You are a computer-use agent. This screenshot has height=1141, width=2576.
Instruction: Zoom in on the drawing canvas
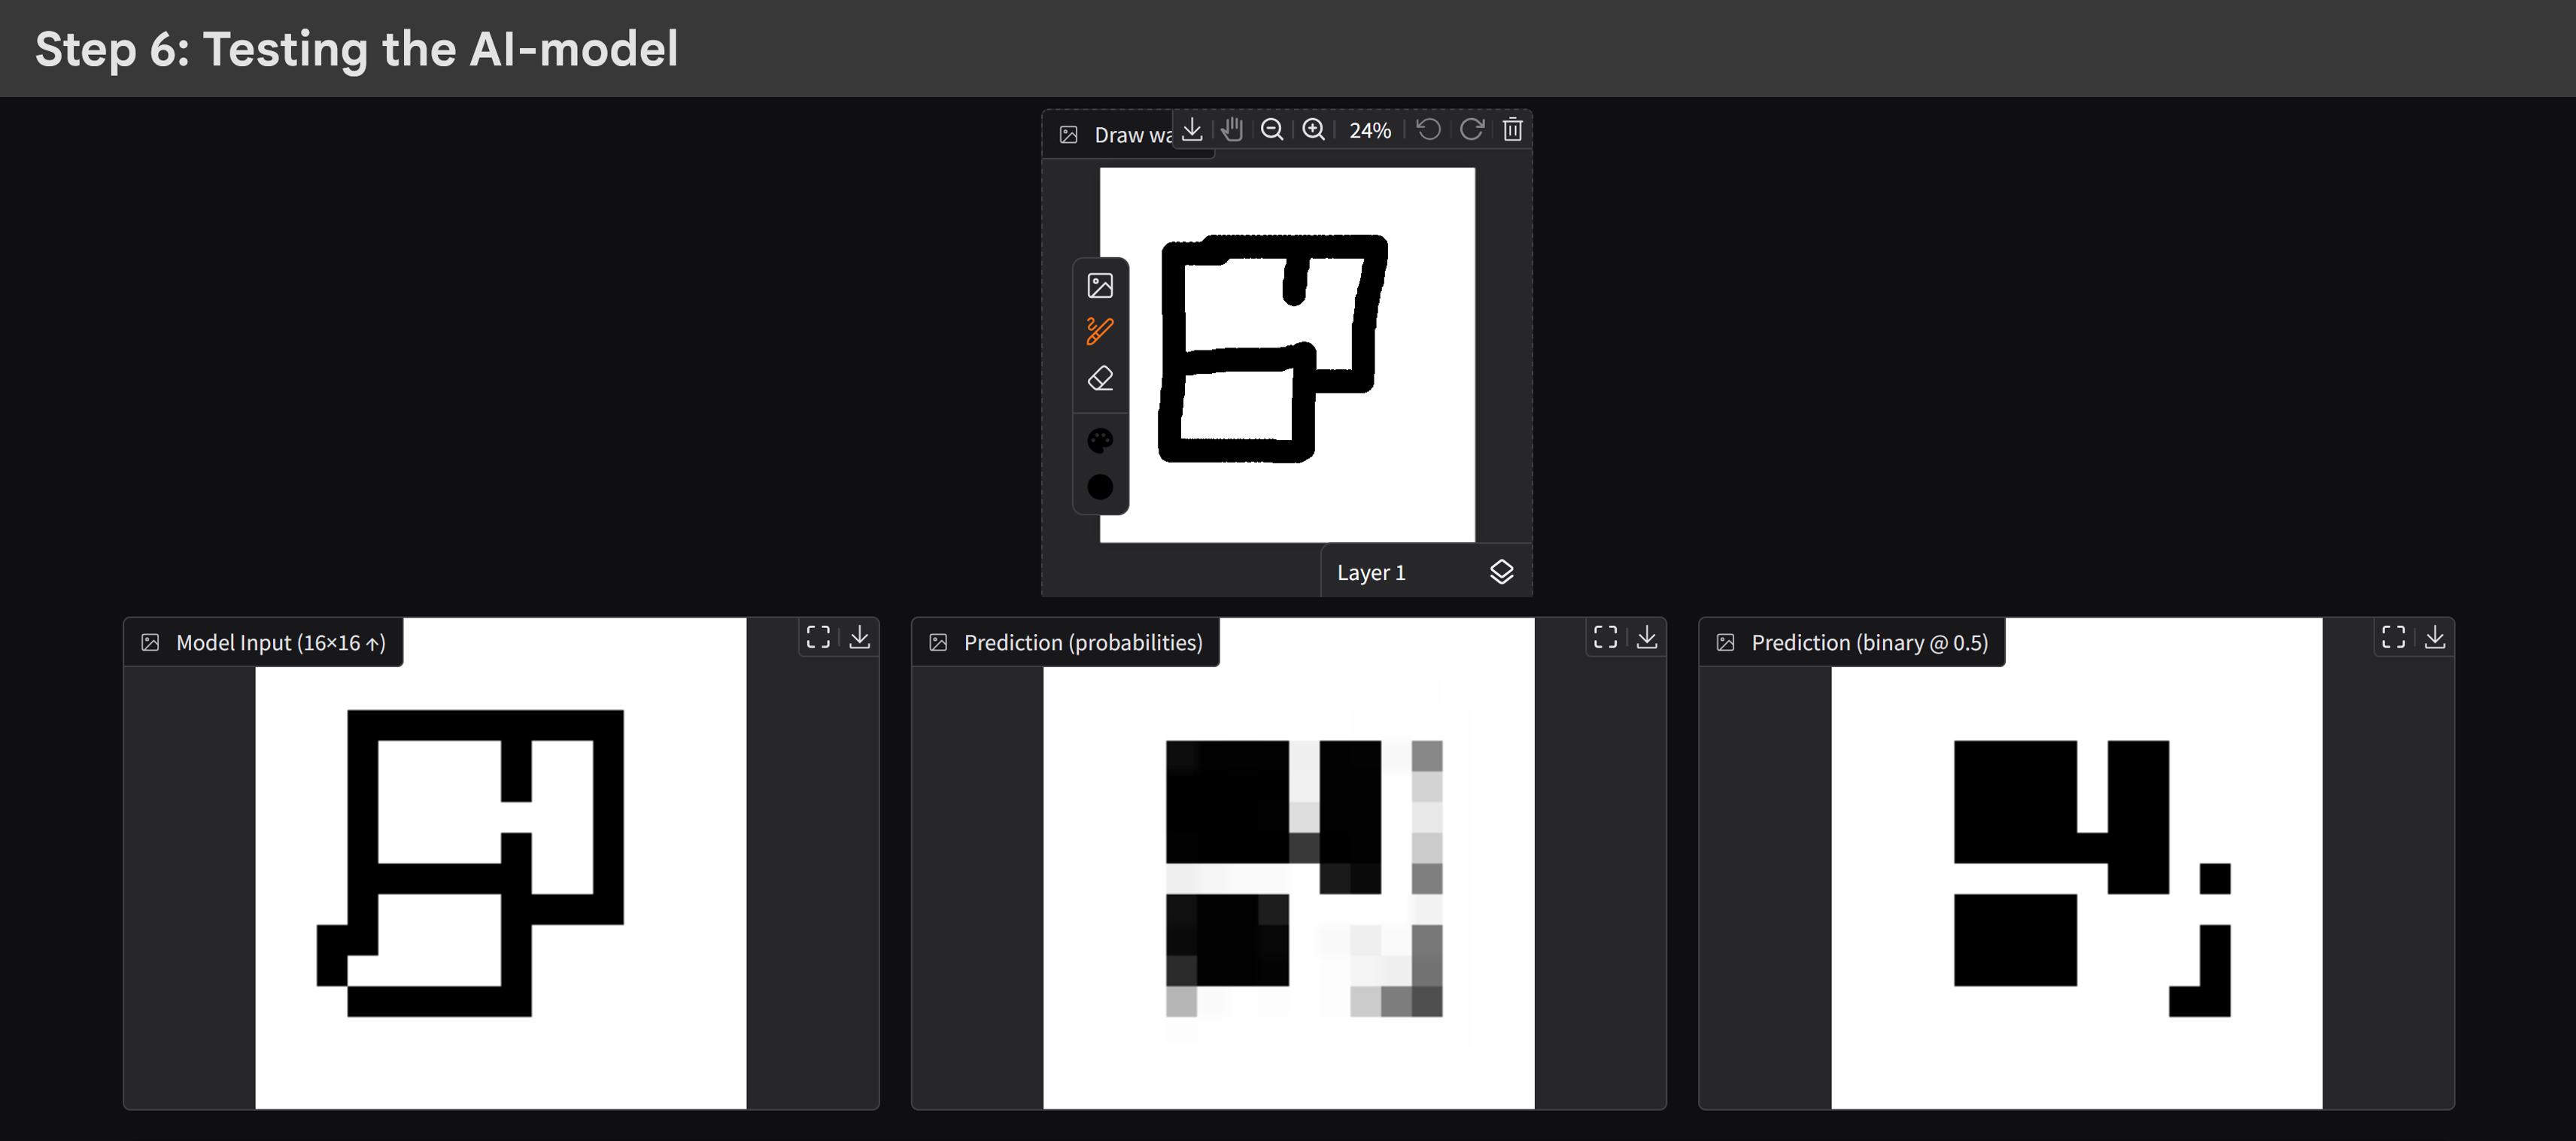[1314, 130]
